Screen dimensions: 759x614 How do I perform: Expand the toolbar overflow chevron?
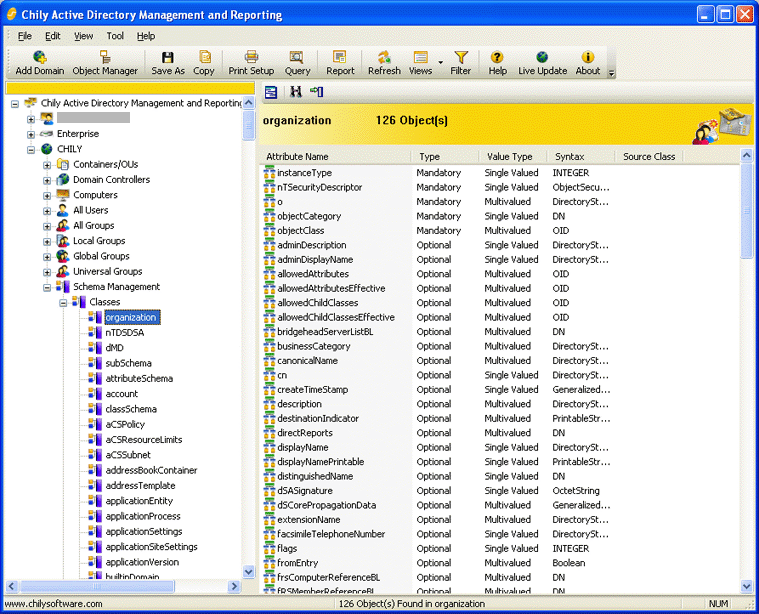coord(611,73)
